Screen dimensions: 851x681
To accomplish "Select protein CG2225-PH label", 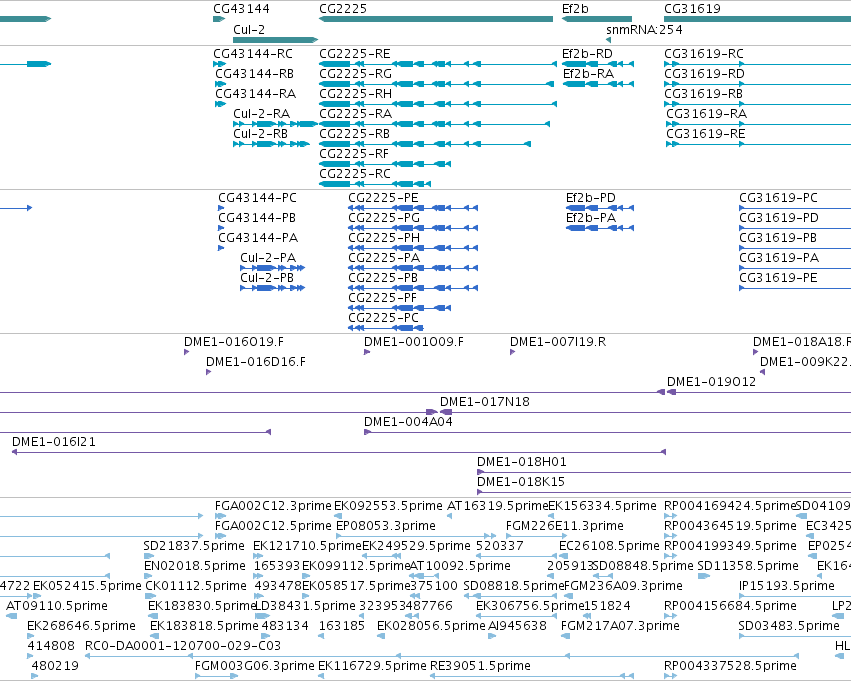I will point(384,238).
